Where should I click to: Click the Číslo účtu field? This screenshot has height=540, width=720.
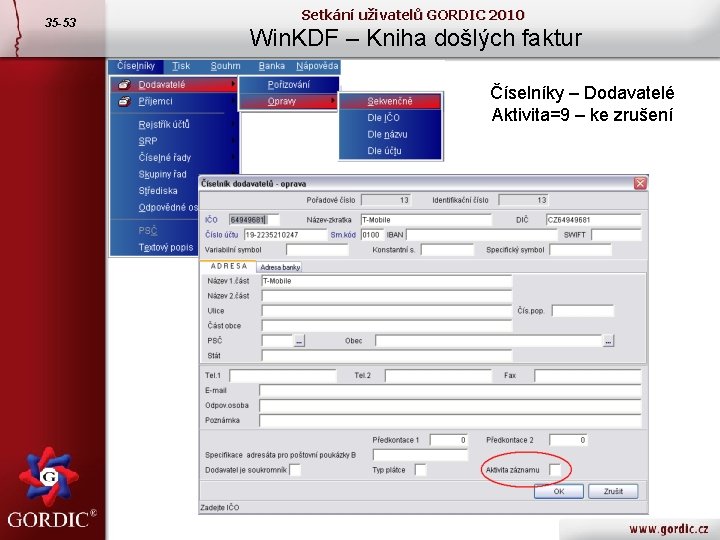tap(285, 235)
